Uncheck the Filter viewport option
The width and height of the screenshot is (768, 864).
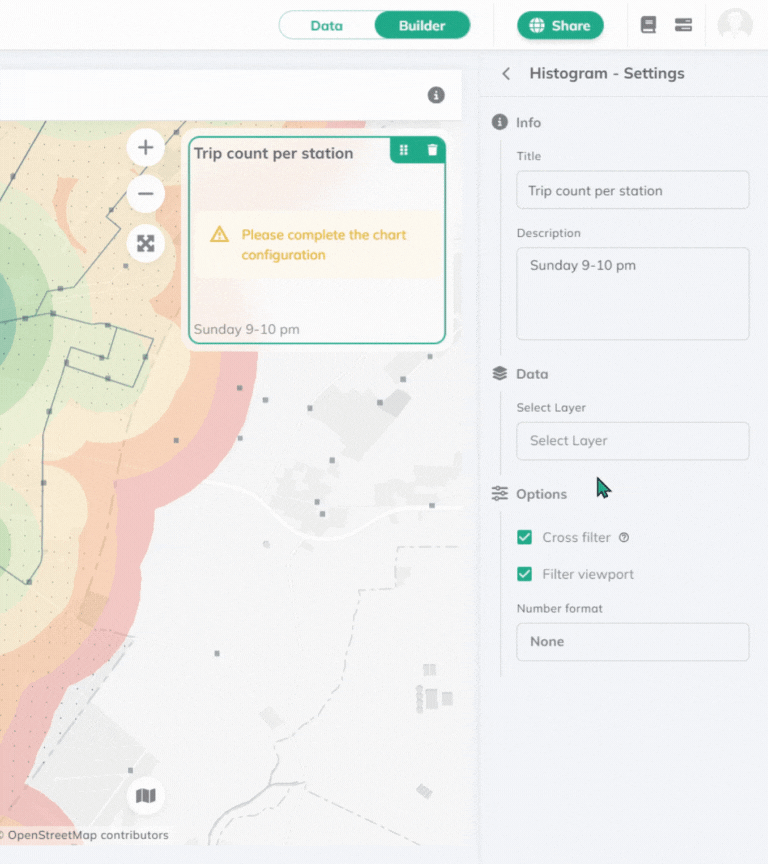[x=524, y=574]
